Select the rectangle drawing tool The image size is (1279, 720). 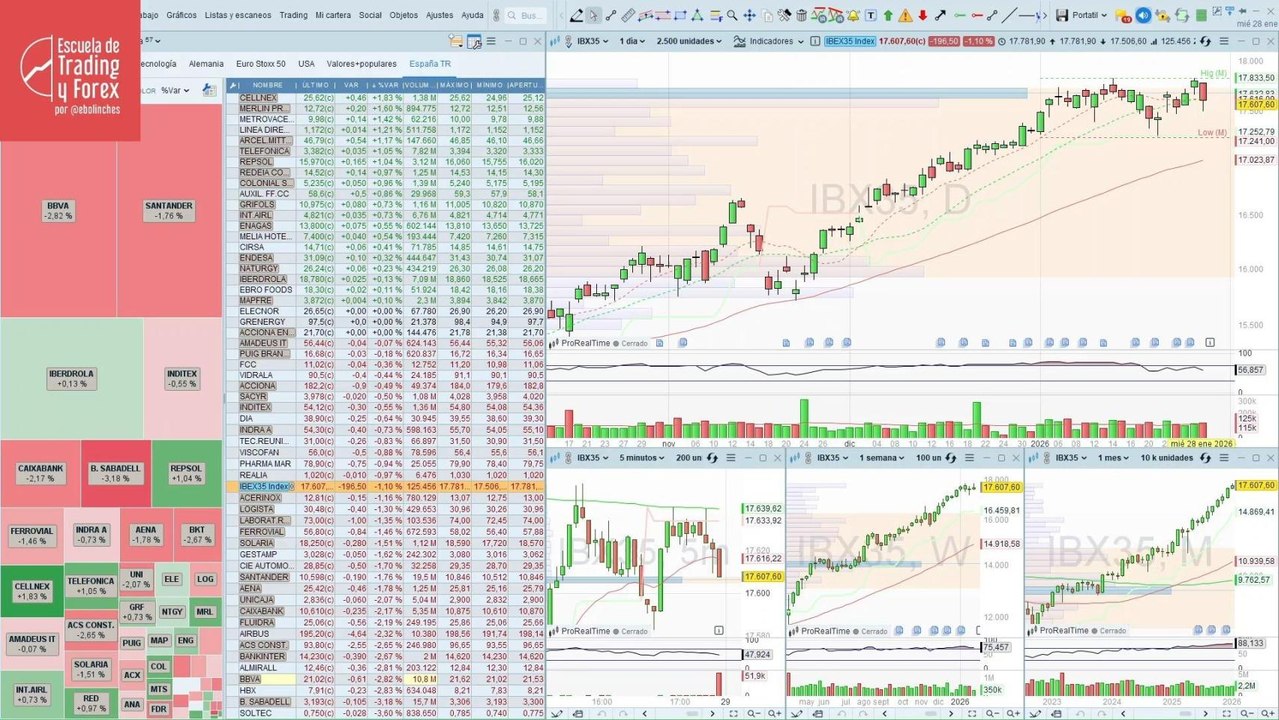(680, 15)
